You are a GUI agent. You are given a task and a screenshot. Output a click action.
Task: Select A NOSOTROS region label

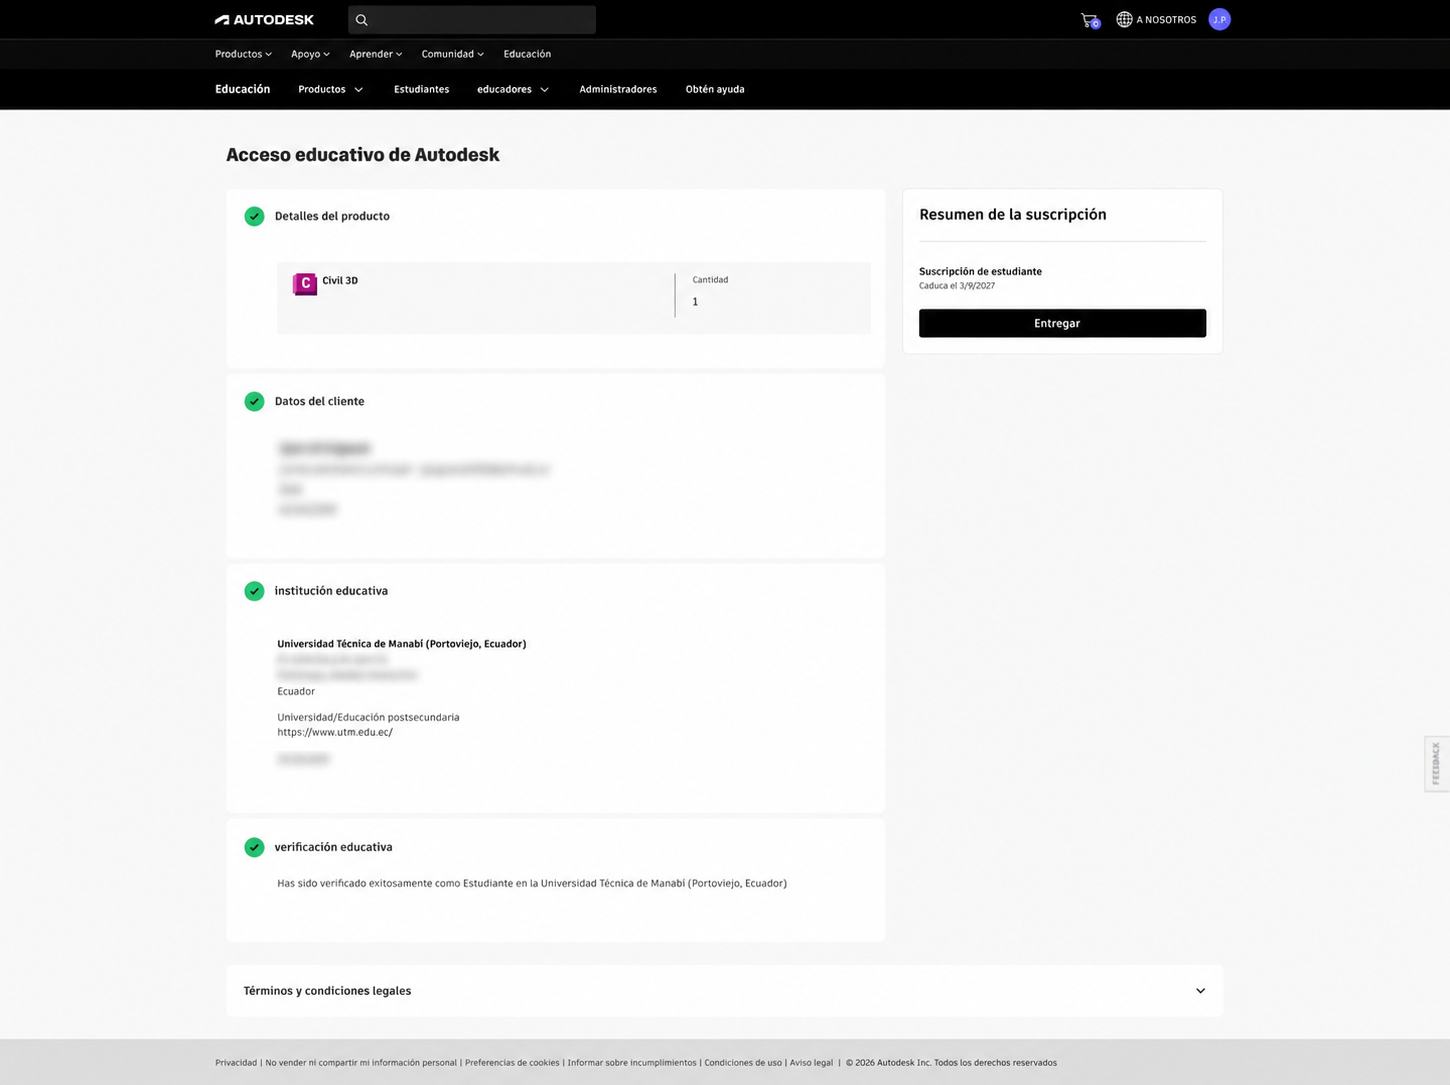(x=1166, y=20)
